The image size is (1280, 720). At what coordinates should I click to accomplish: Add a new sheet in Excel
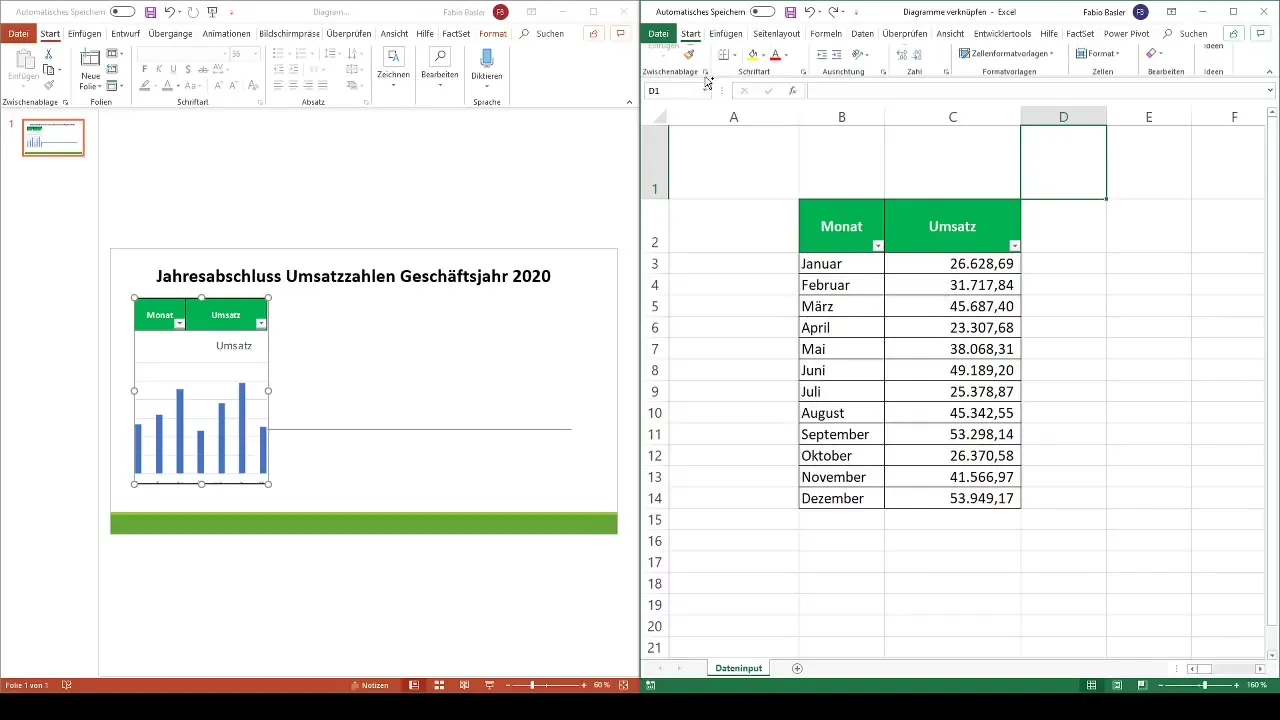(797, 668)
